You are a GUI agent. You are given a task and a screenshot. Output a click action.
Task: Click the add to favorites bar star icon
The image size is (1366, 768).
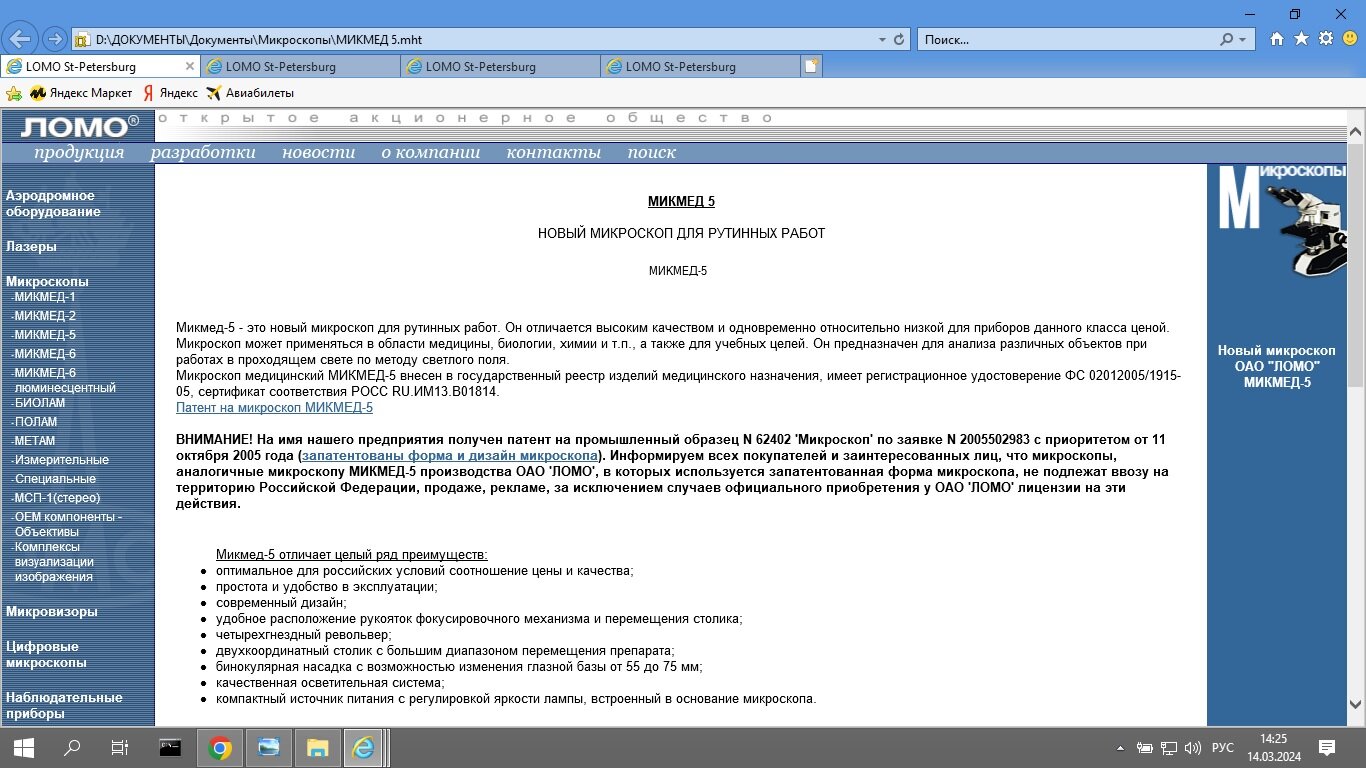(x=14, y=93)
